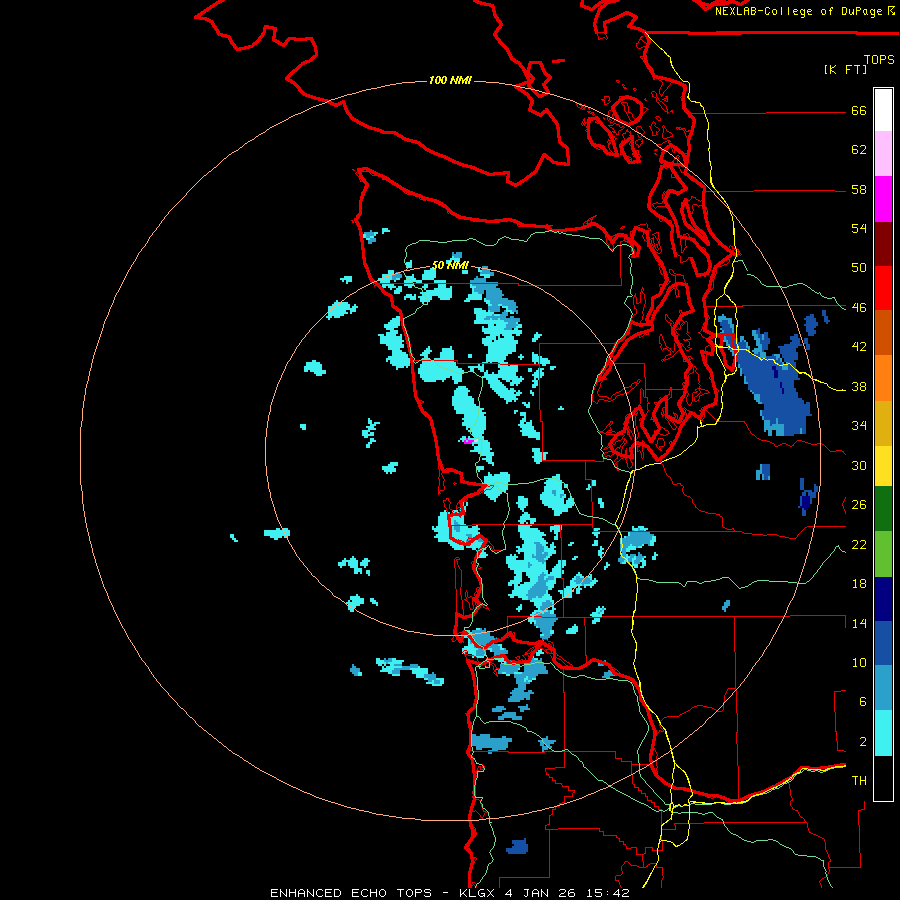
Task: Click the dark green 30 kft swatch
Action: [x=883, y=509]
